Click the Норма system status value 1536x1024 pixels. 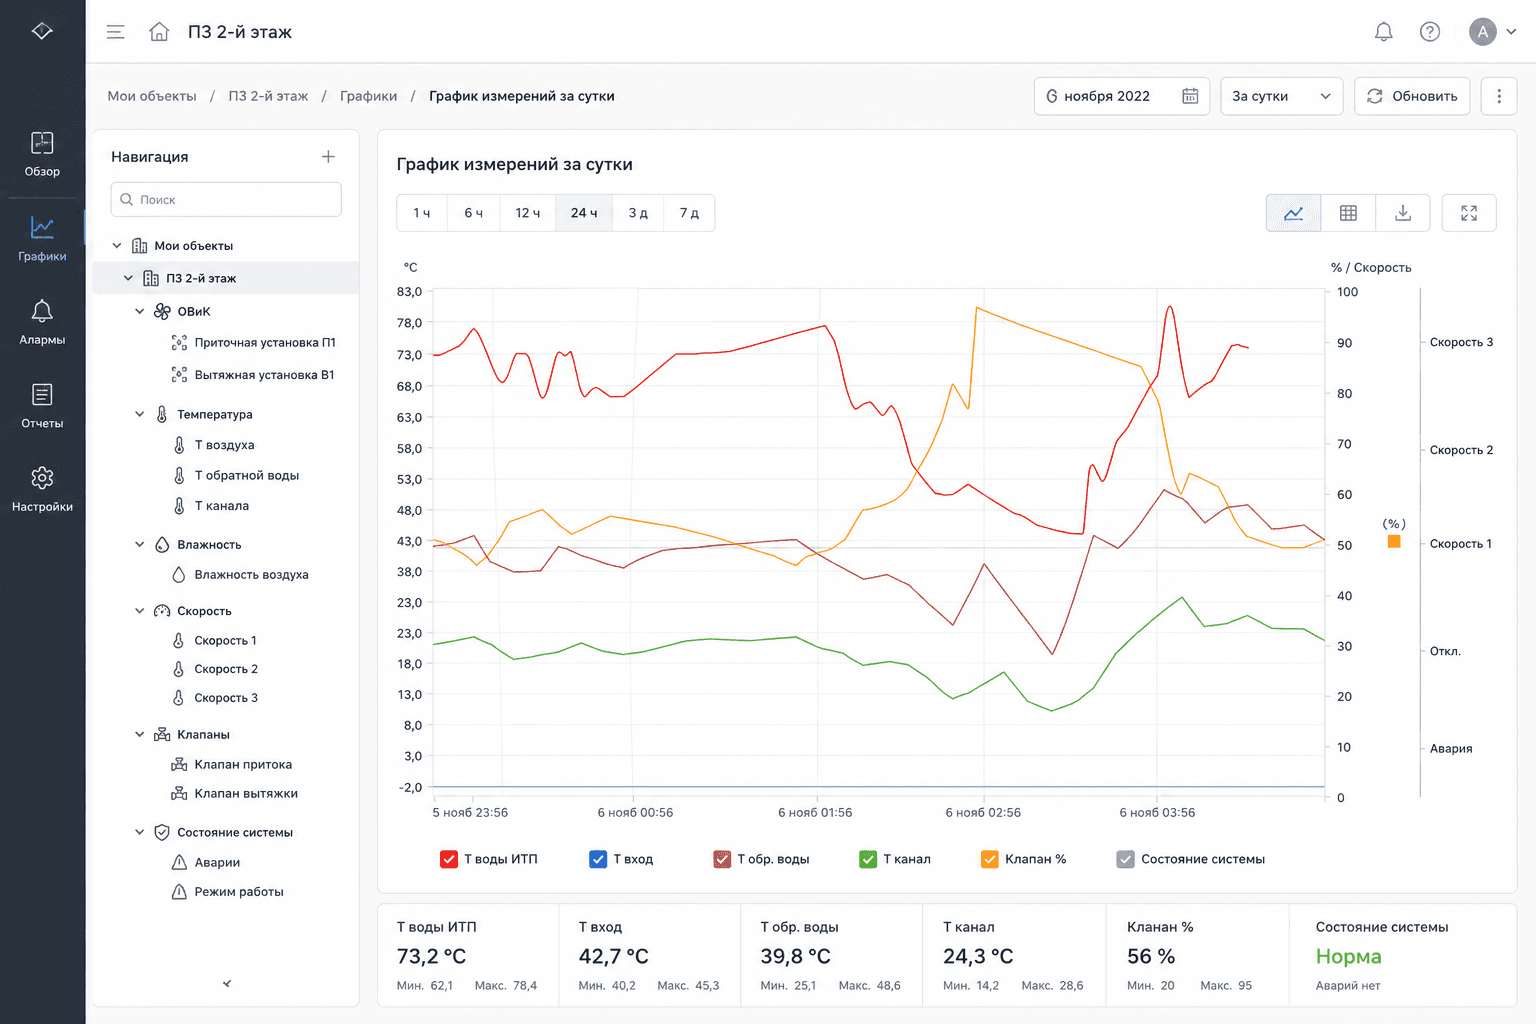coord(1348,957)
